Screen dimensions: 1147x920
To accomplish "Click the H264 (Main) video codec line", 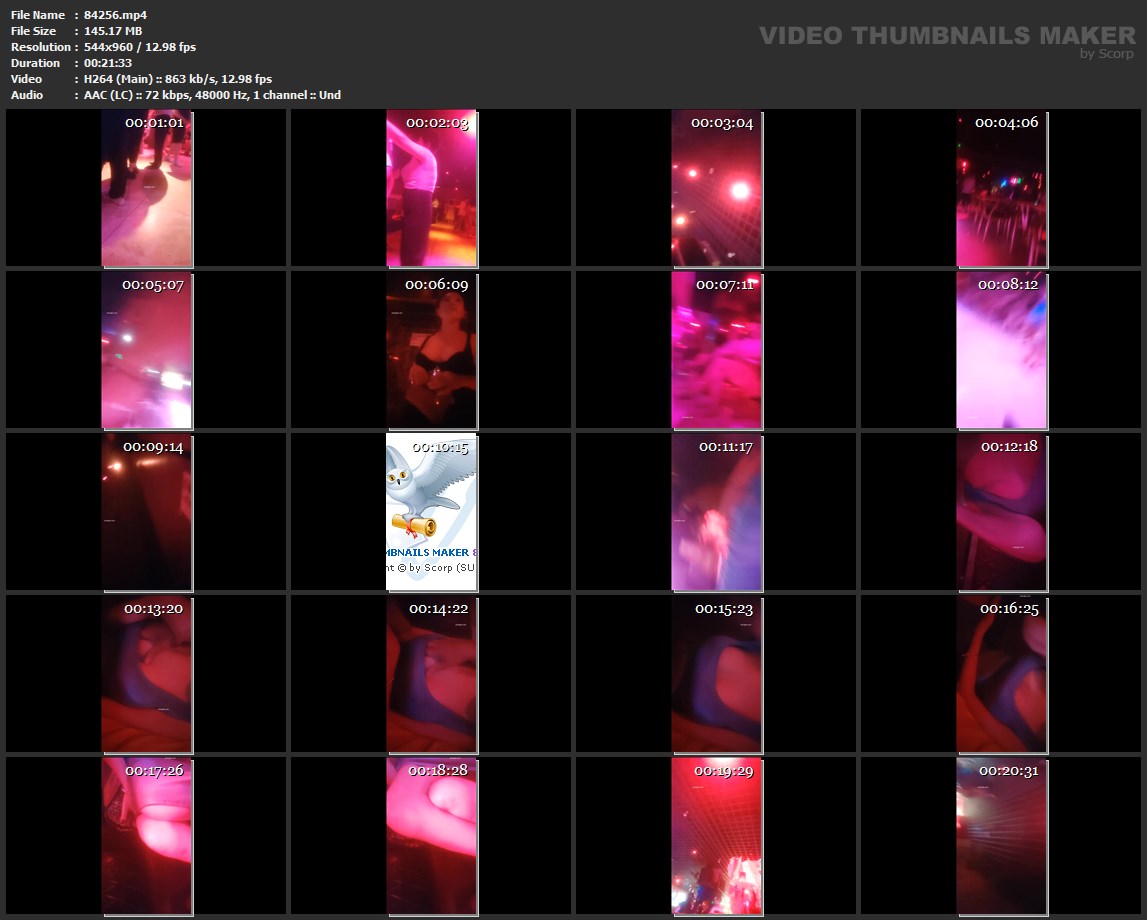I will [178, 79].
